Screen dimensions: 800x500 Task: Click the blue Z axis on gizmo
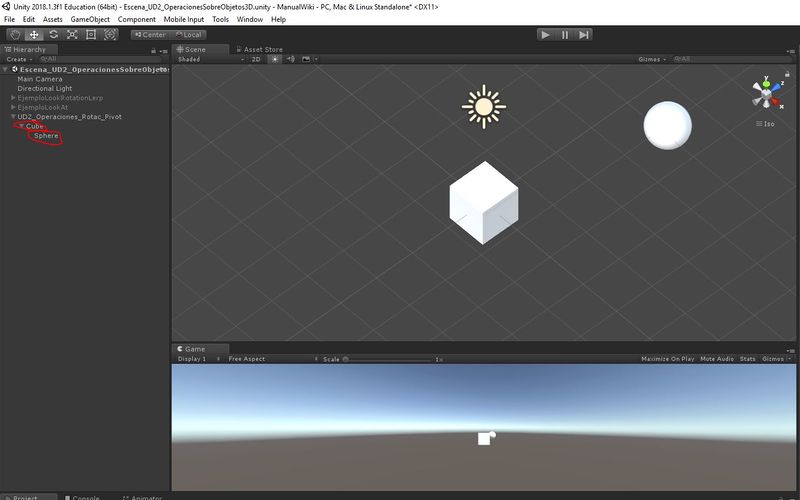(x=777, y=86)
